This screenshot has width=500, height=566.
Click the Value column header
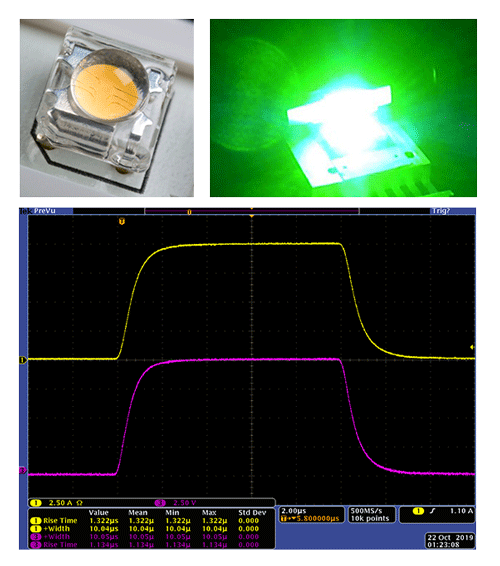(x=99, y=513)
